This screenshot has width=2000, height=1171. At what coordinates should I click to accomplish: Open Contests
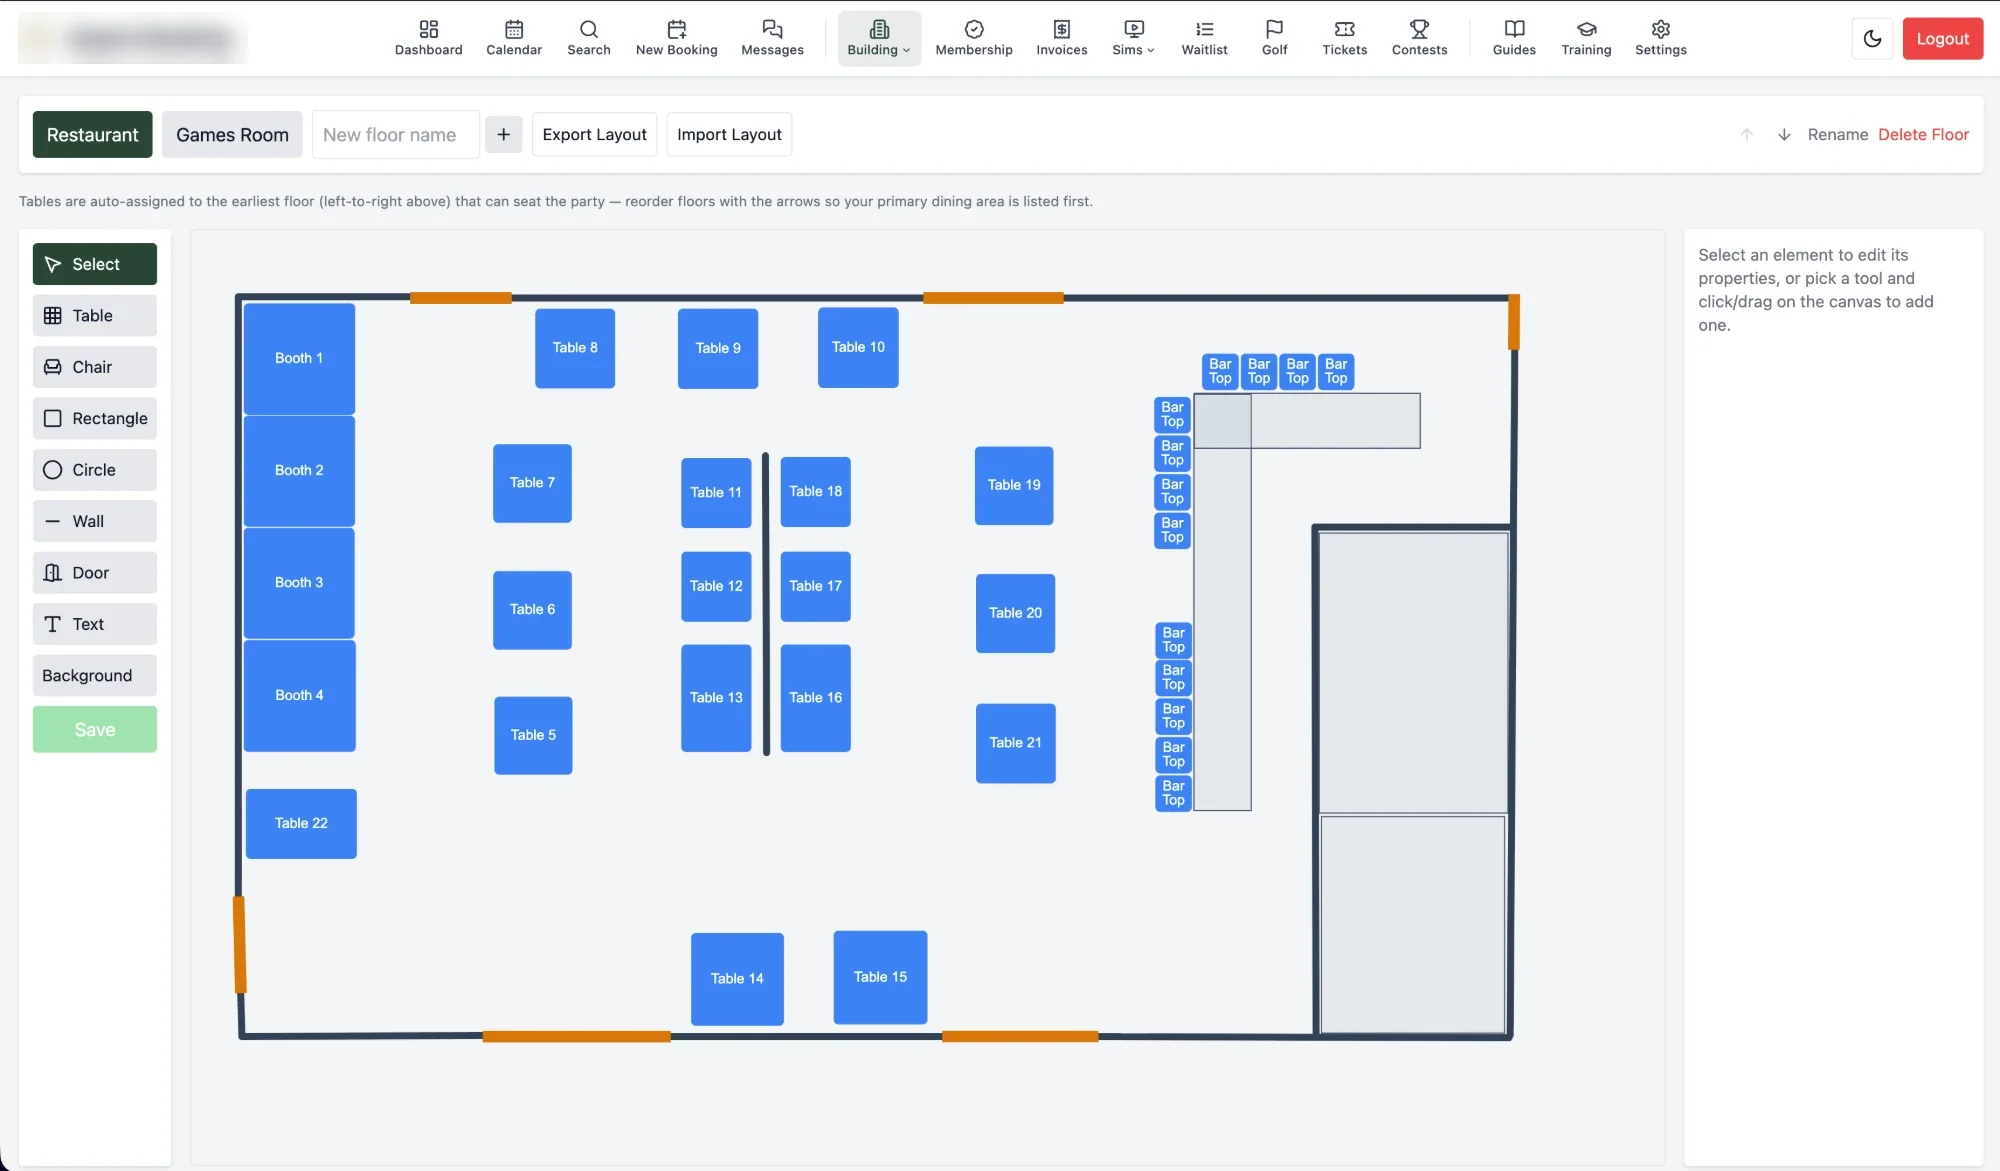(1419, 38)
